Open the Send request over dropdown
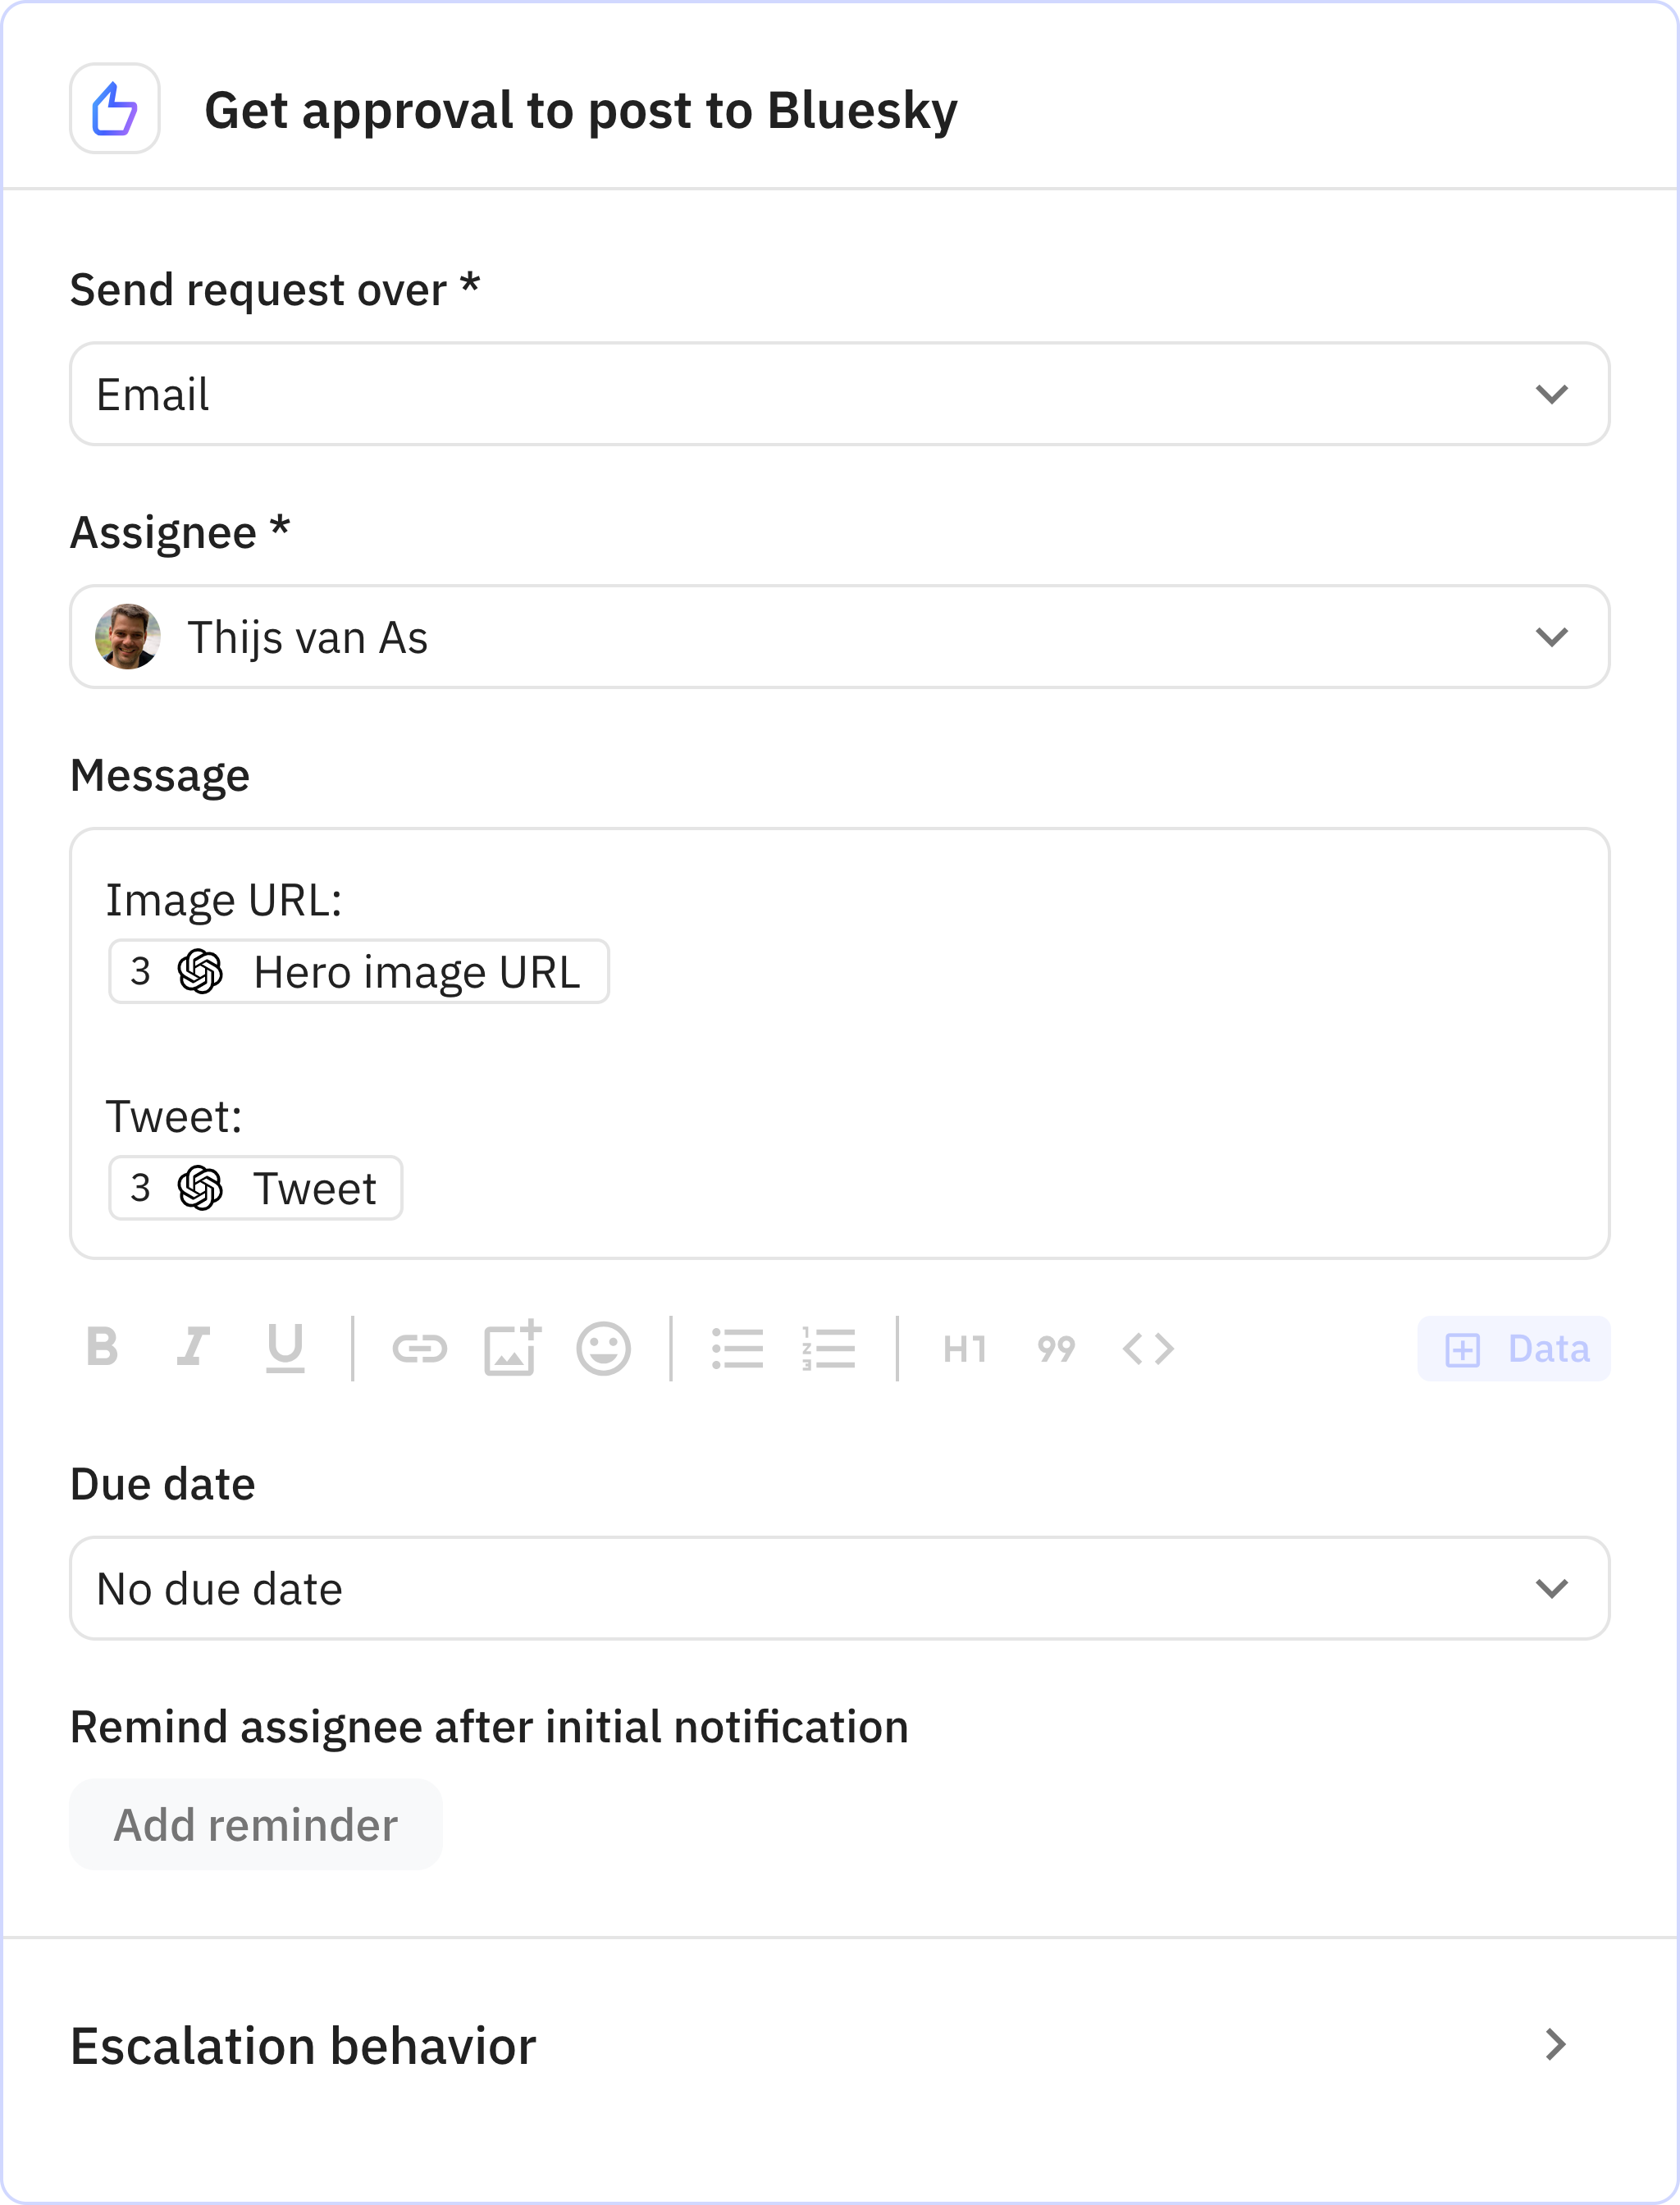 pos(840,393)
